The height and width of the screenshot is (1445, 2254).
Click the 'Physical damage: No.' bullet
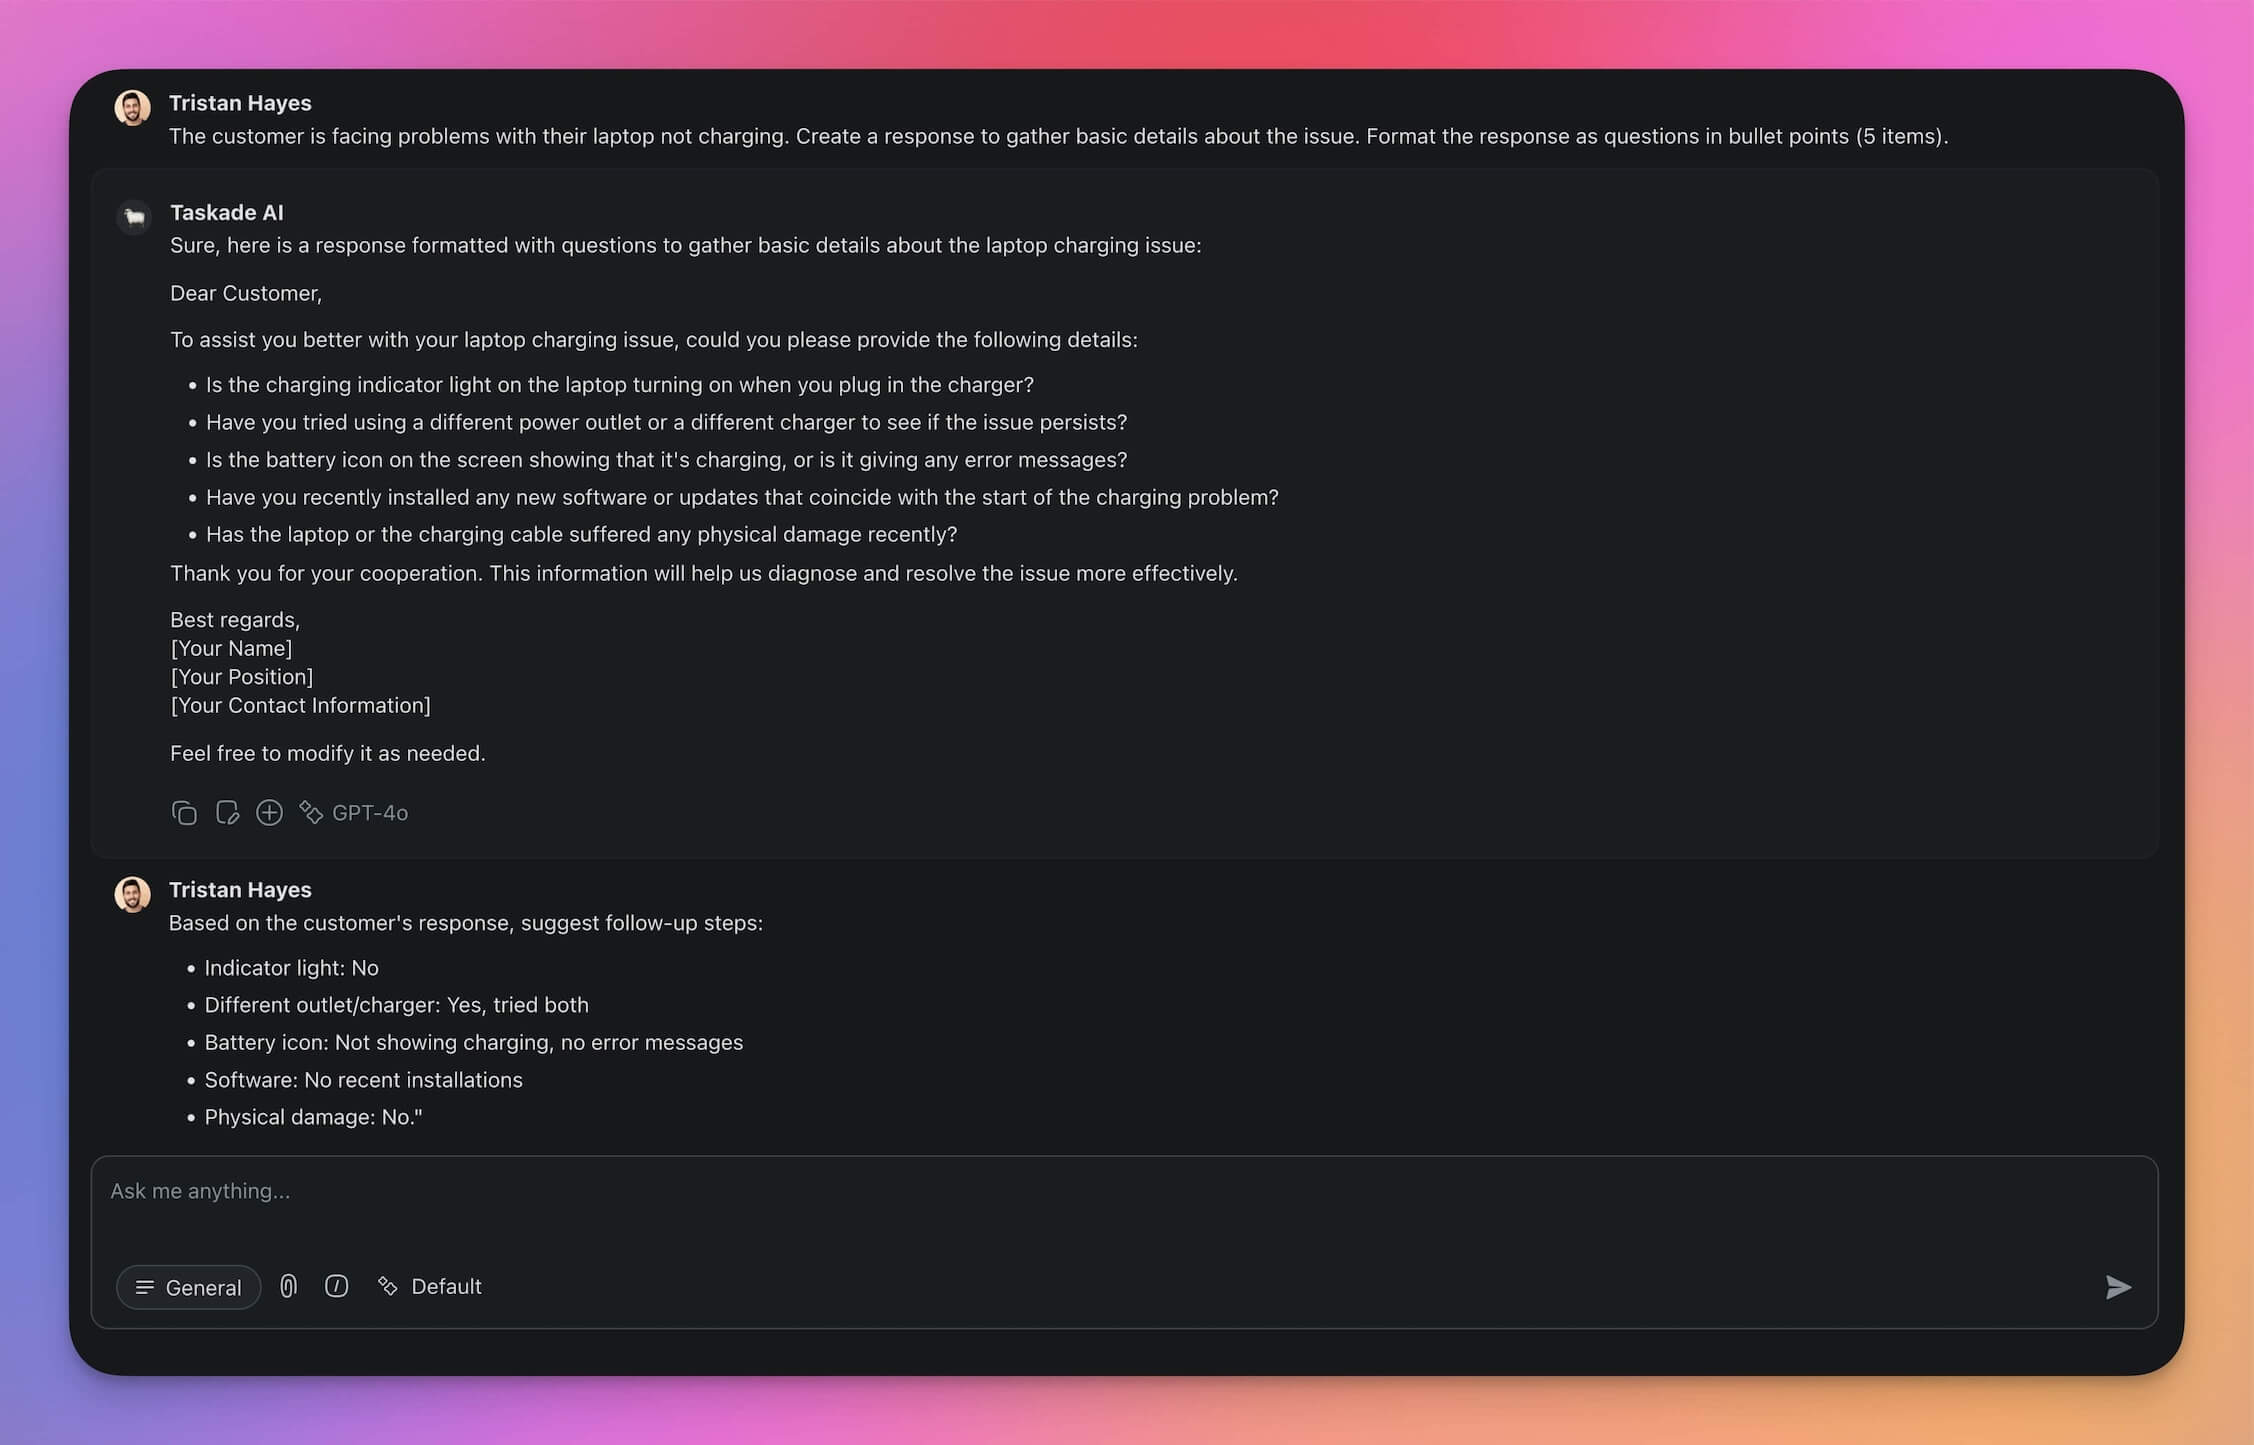pyautogui.click(x=313, y=1117)
